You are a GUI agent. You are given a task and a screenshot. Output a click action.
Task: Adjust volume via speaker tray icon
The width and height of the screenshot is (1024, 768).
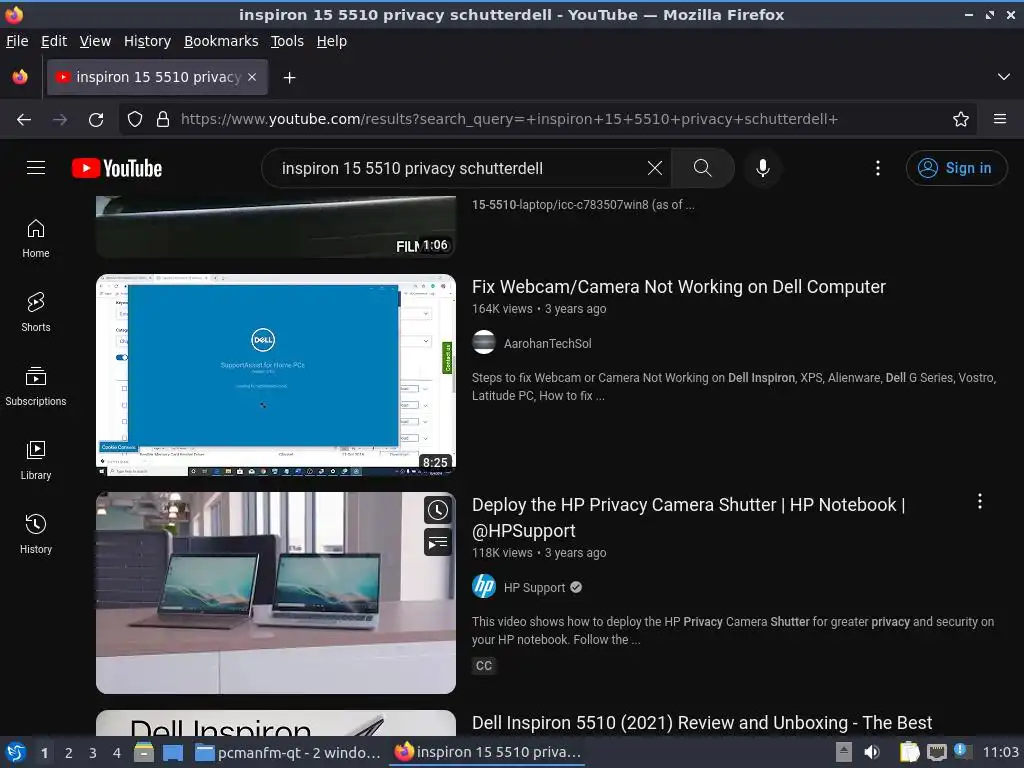pyautogui.click(x=872, y=752)
